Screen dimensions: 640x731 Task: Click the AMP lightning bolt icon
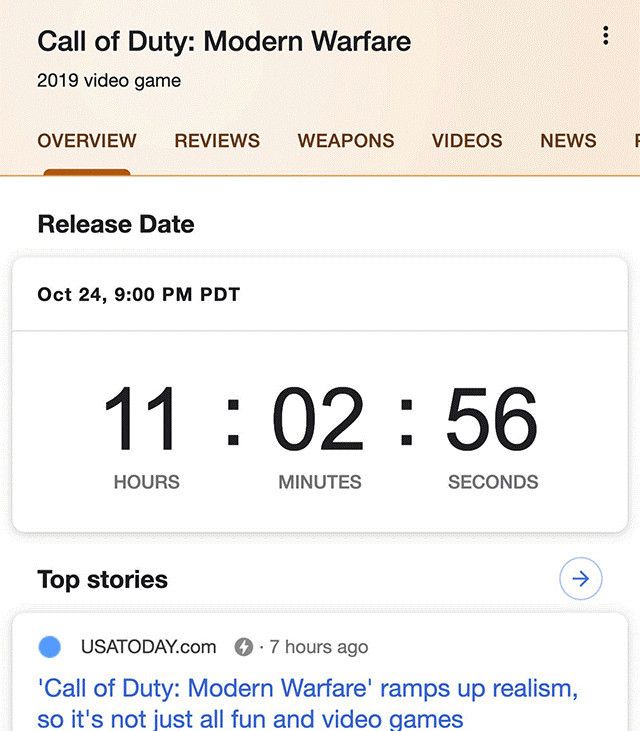[x=243, y=647]
